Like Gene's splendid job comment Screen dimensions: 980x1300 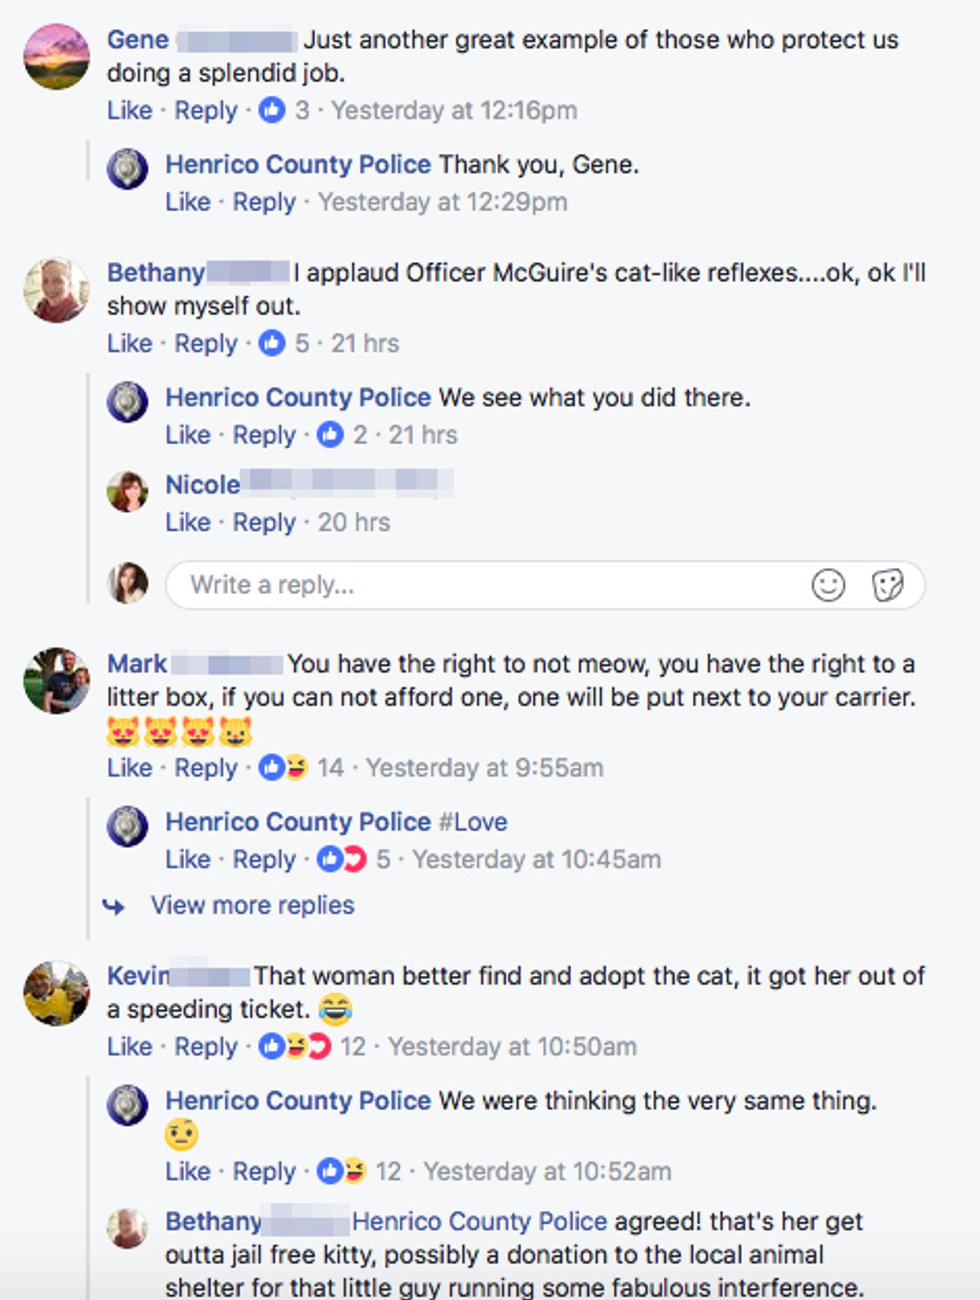tap(129, 110)
